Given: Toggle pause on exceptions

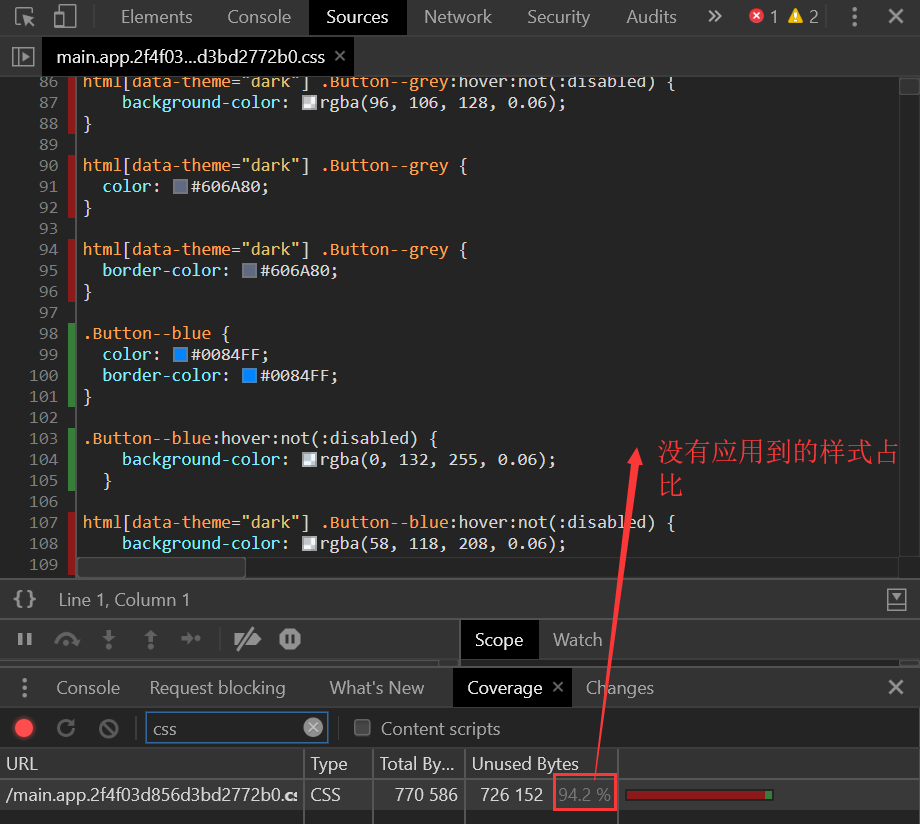Looking at the screenshot, I should (290, 639).
